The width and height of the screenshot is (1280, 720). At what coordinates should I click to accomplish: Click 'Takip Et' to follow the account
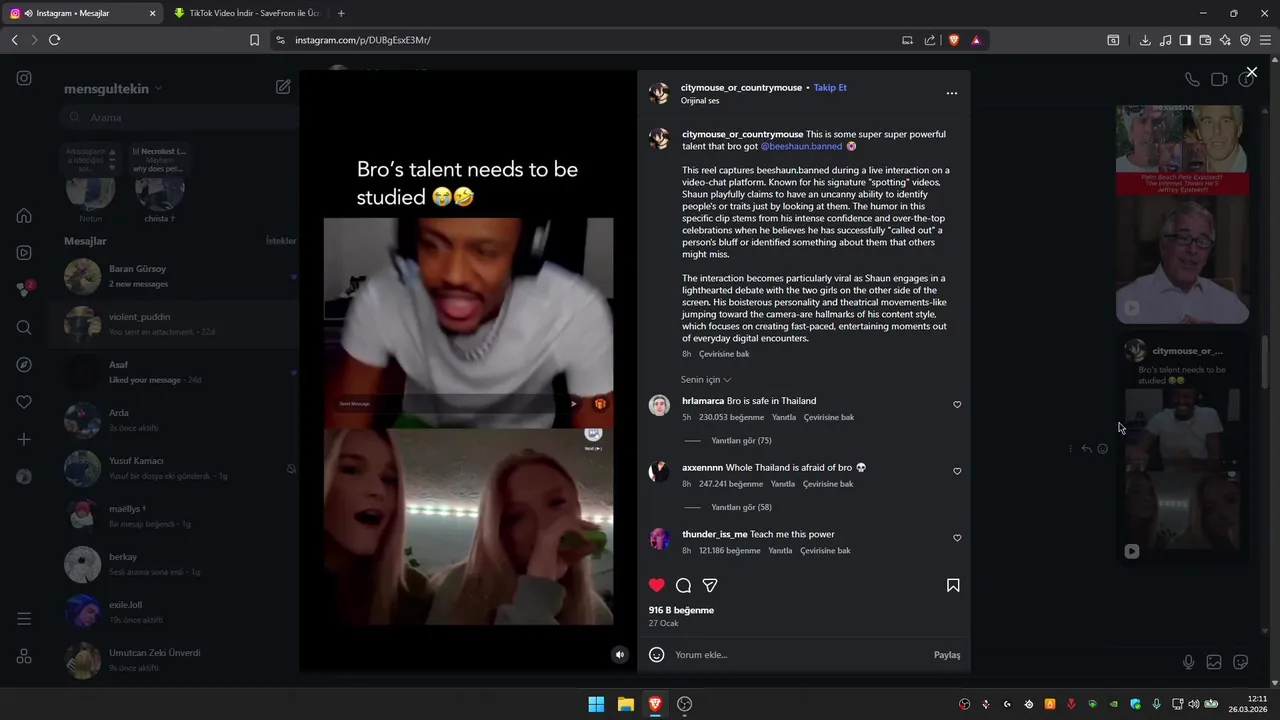click(830, 87)
